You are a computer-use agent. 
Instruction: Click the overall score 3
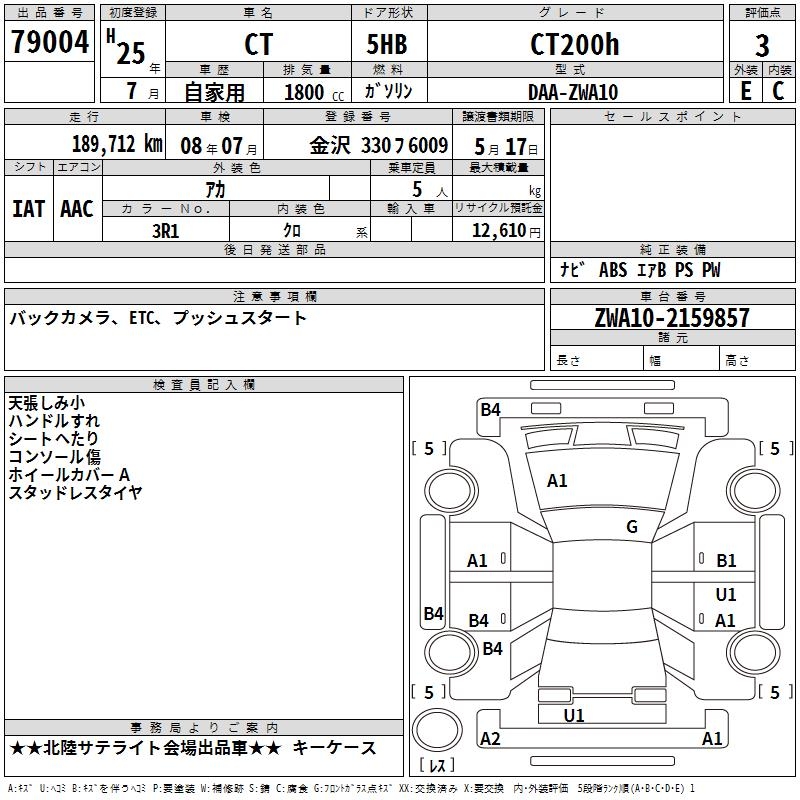pyautogui.click(x=762, y=46)
